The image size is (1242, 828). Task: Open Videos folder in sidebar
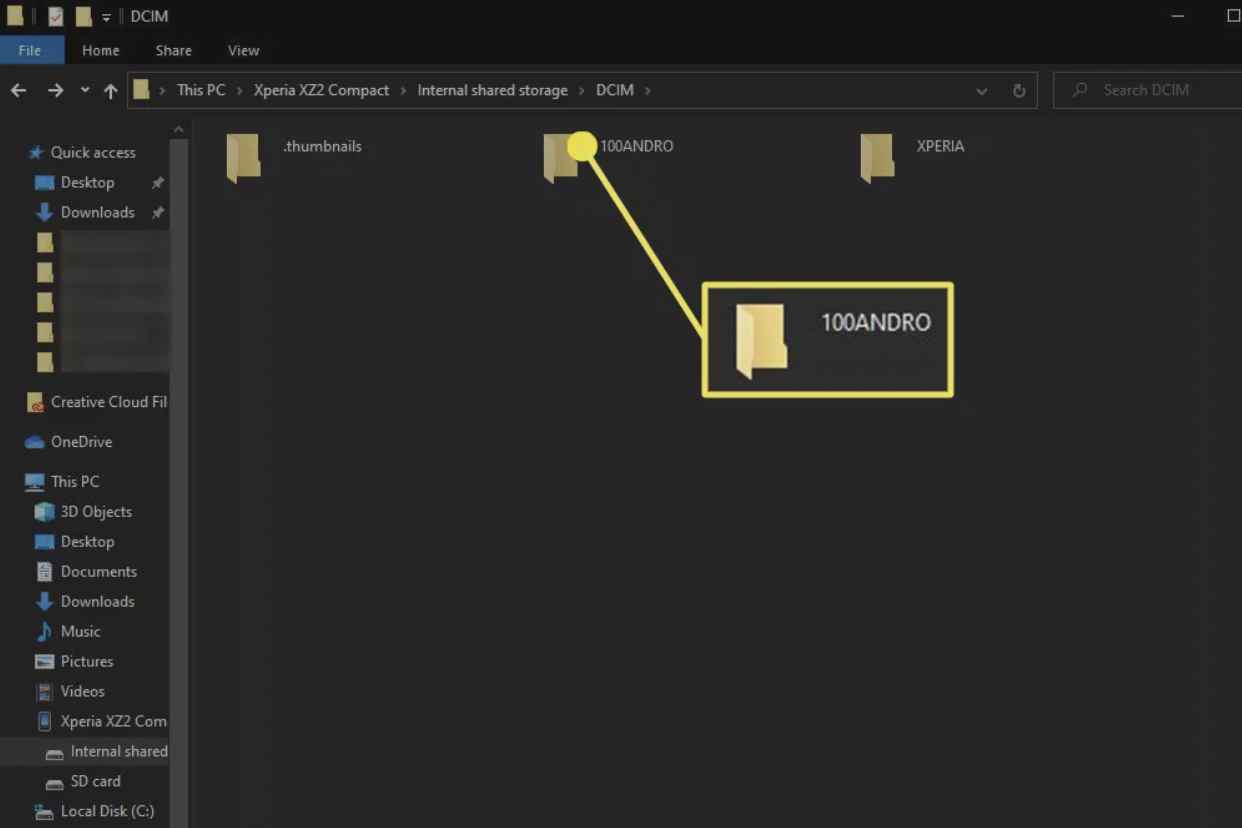tap(82, 692)
